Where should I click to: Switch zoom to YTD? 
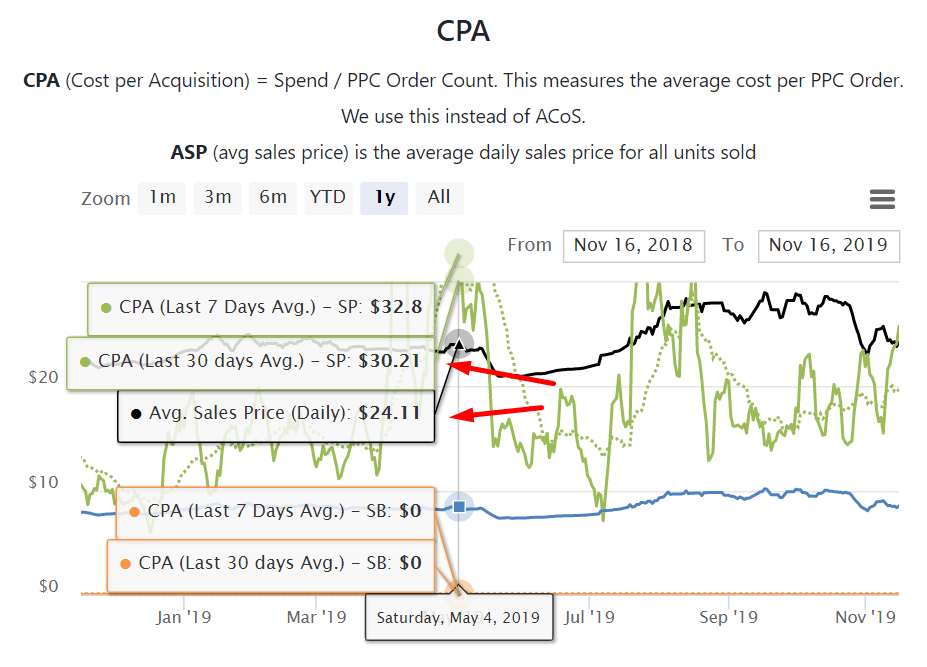327,197
